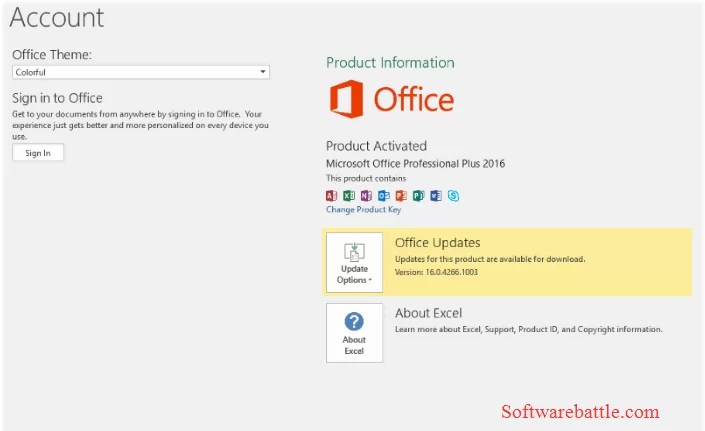The height and width of the screenshot is (431, 705).
Task: Click the Word app icon
Action: pyautogui.click(x=436, y=196)
